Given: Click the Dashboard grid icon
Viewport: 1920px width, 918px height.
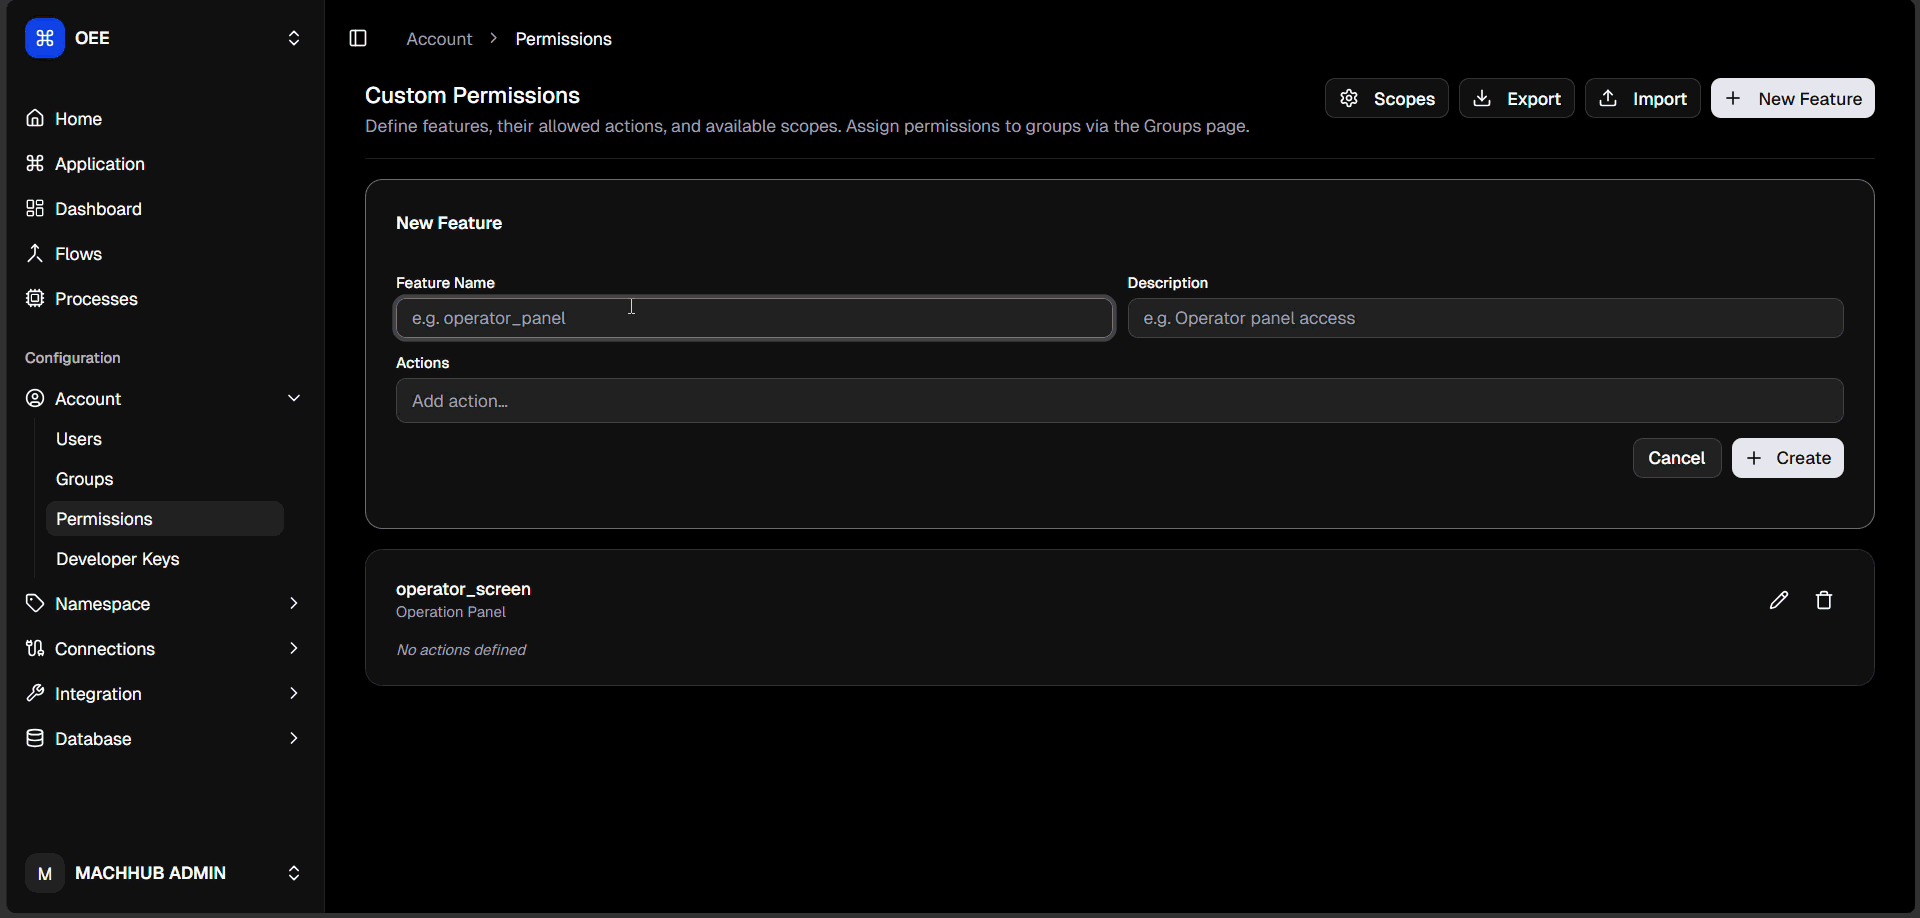Looking at the screenshot, I should pyautogui.click(x=35, y=208).
